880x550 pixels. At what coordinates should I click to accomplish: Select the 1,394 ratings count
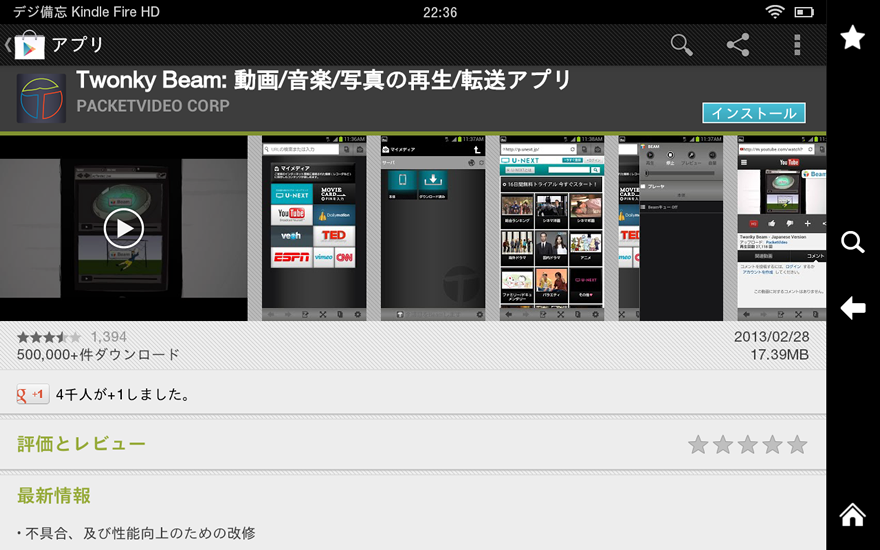pyautogui.click(x=108, y=337)
